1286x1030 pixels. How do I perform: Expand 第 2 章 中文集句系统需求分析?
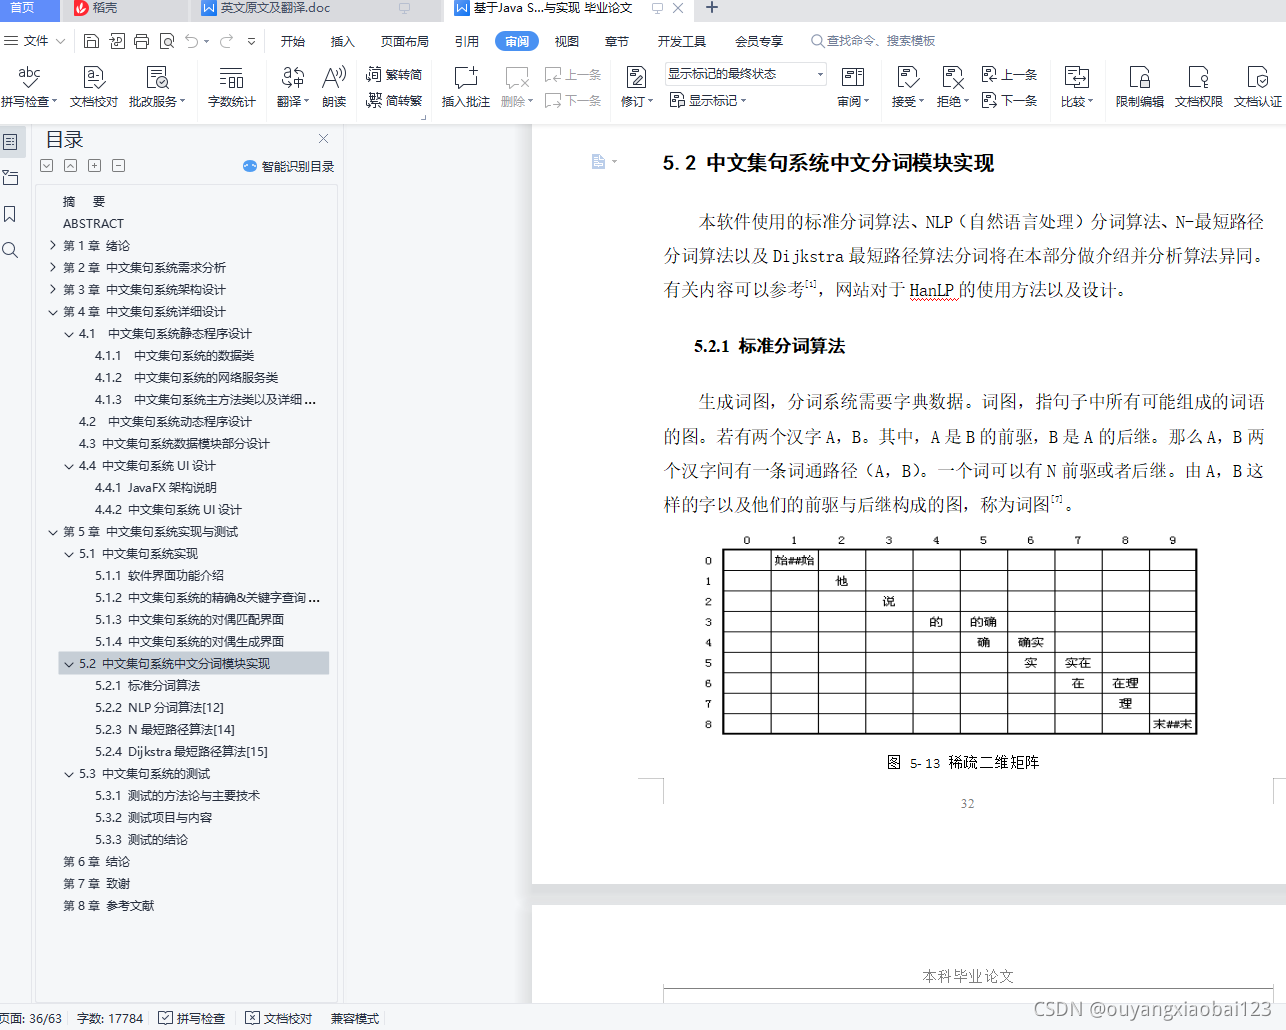53,267
